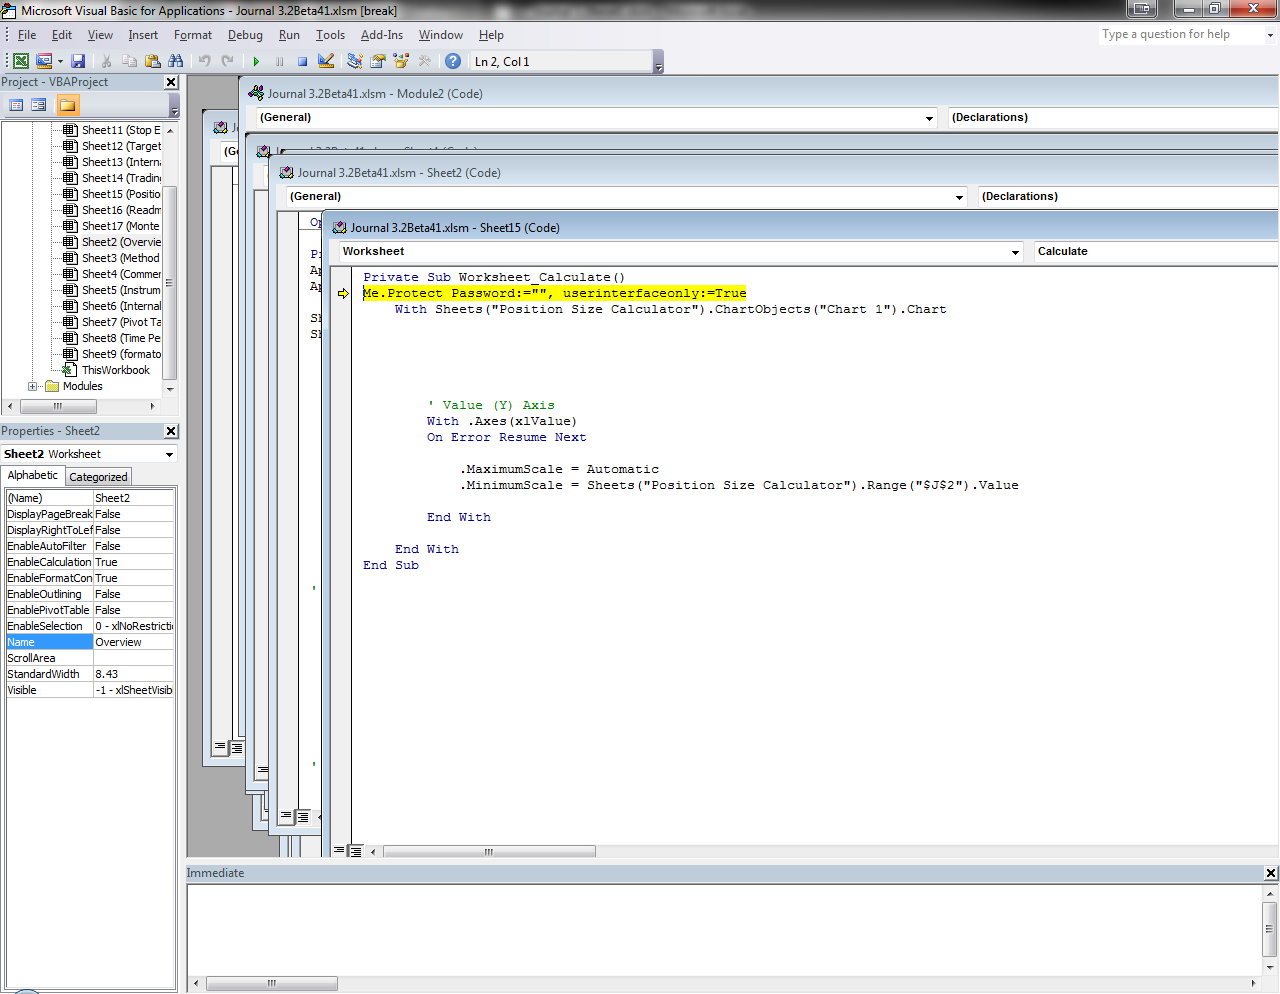Reset execution with the blue stop icon
Image resolution: width=1280 pixels, height=994 pixels.
click(302, 61)
